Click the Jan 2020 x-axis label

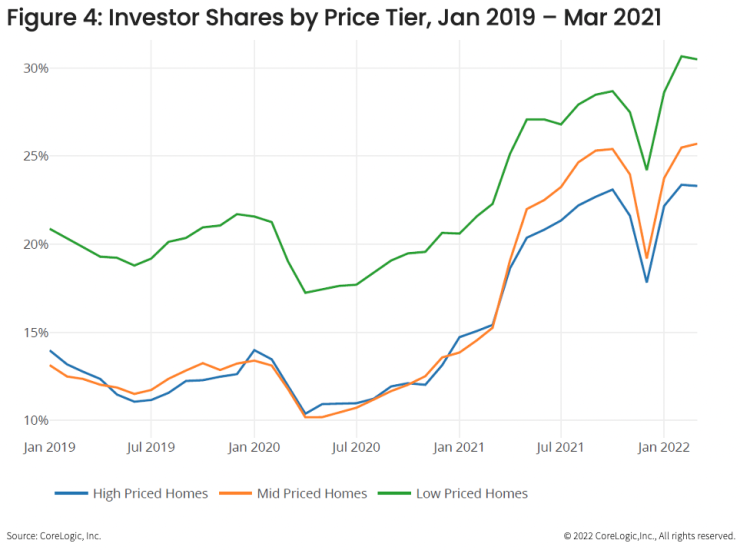(x=254, y=448)
